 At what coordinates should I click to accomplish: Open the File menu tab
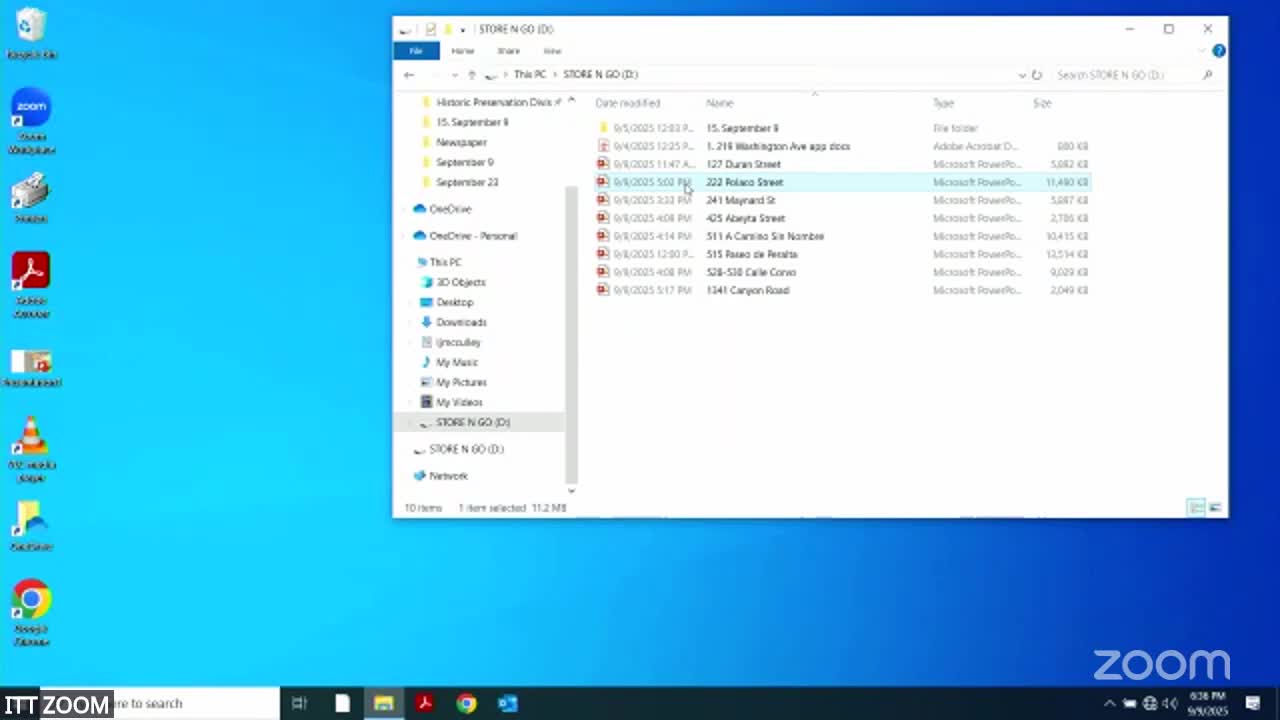click(416, 51)
